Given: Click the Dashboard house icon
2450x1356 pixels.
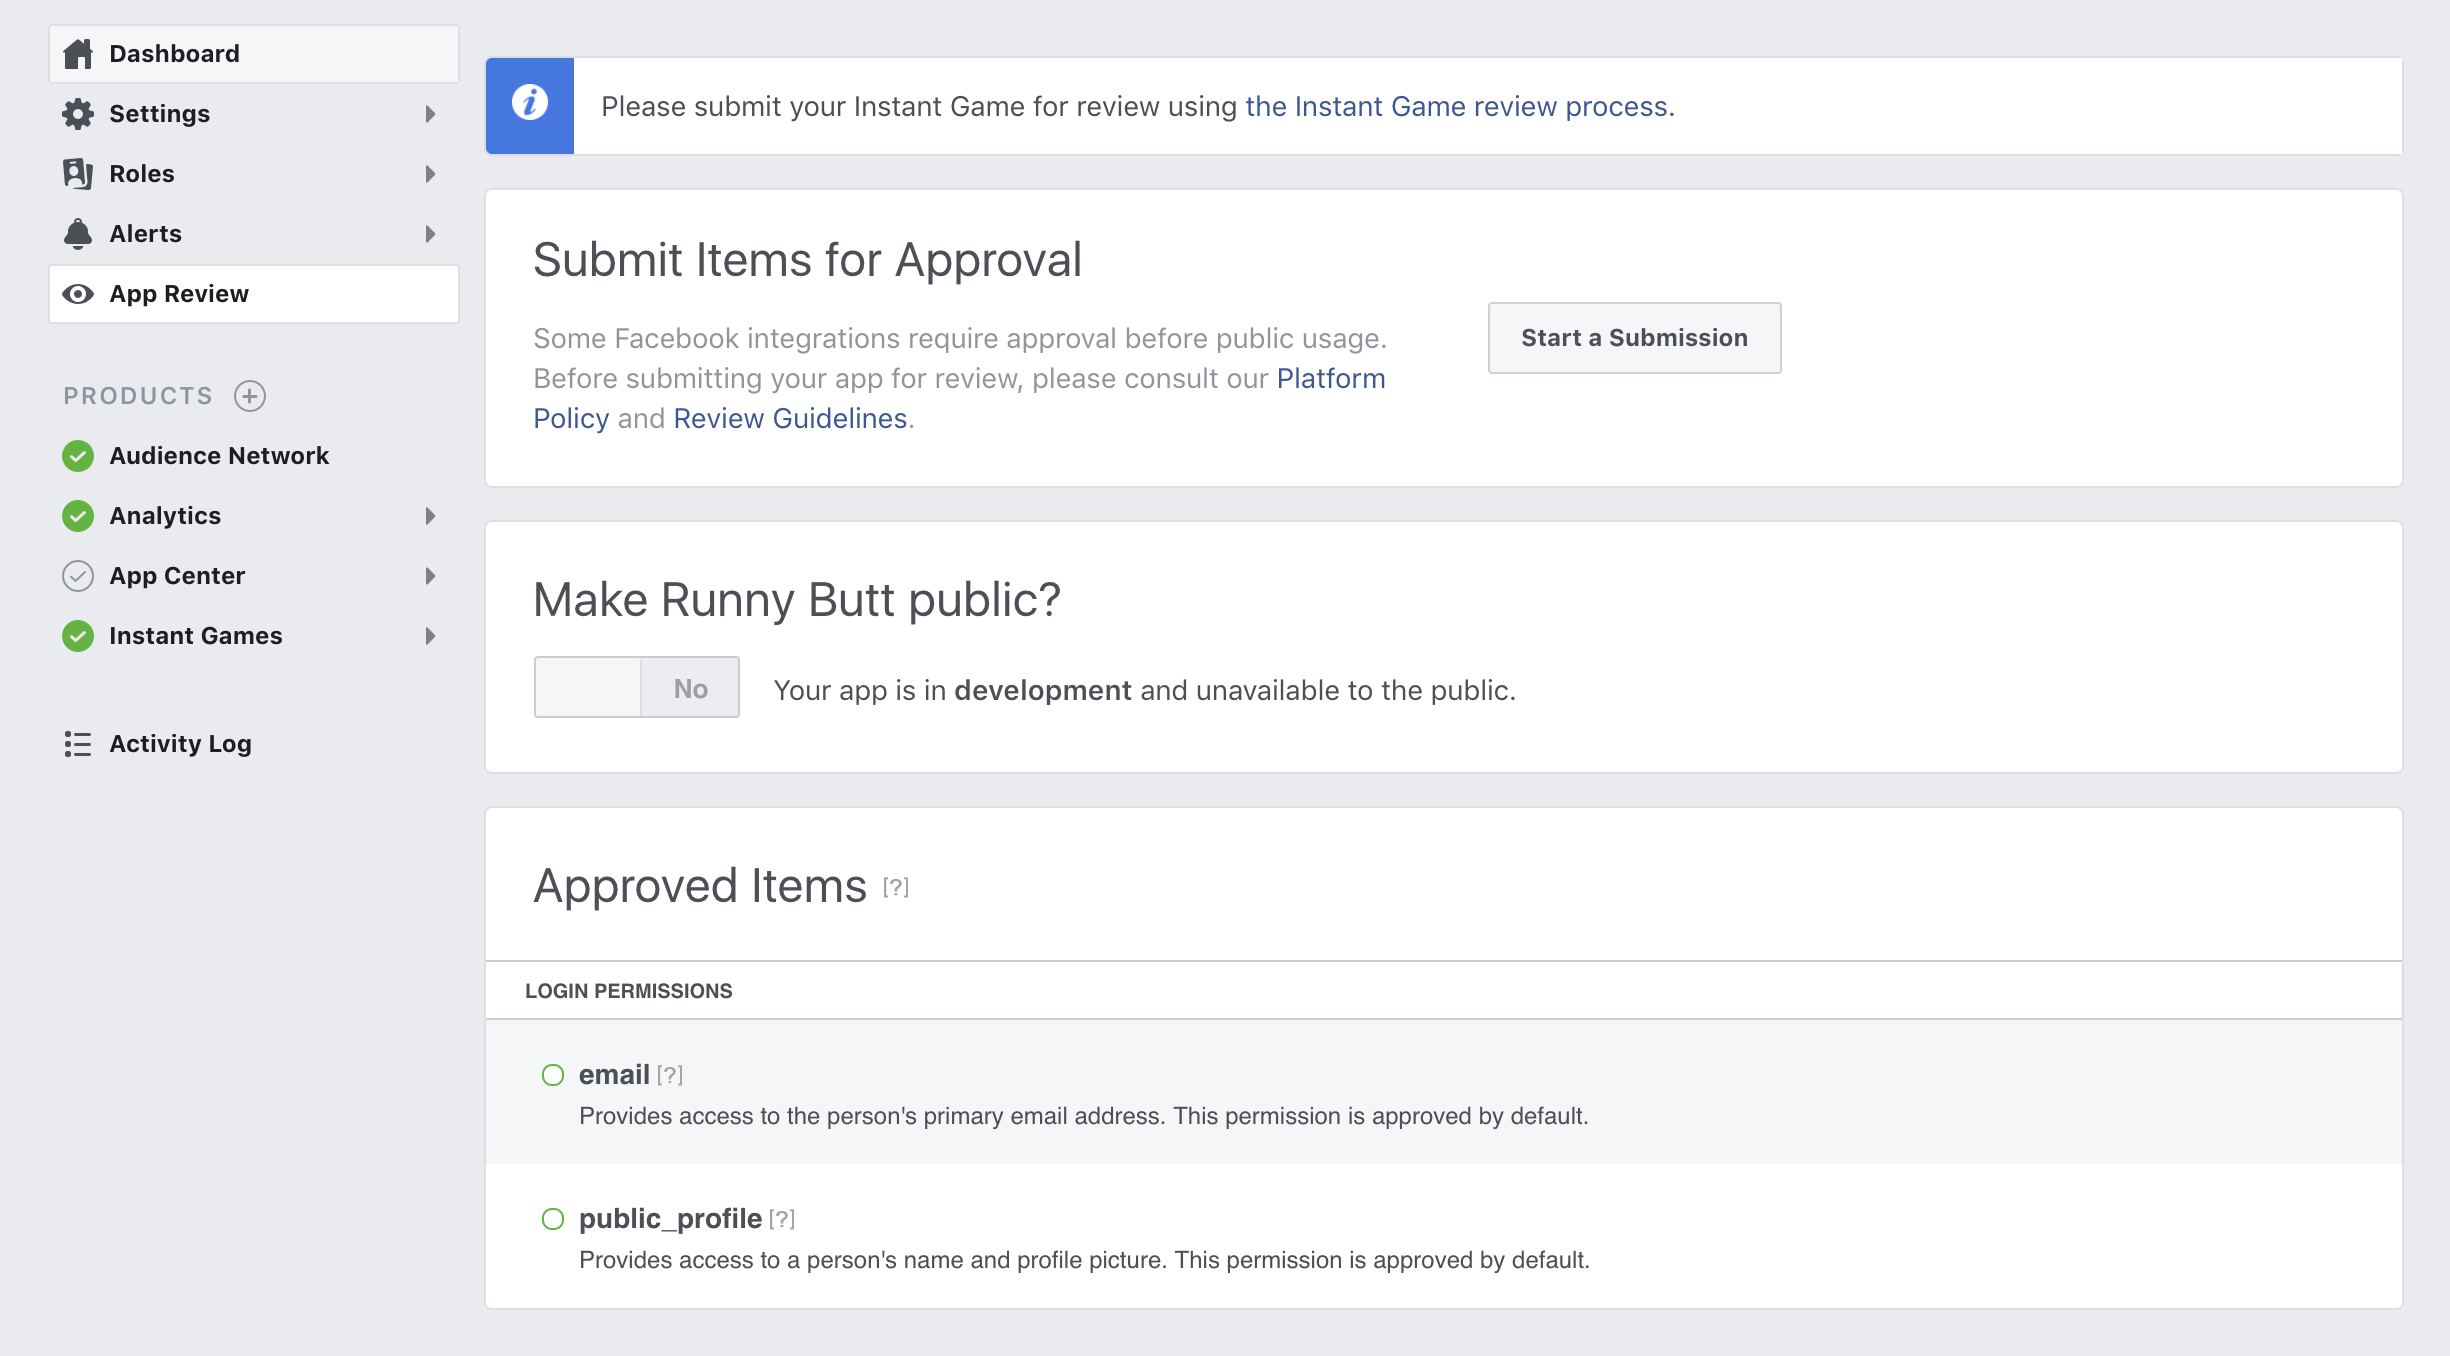Looking at the screenshot, I should point(78,54).
